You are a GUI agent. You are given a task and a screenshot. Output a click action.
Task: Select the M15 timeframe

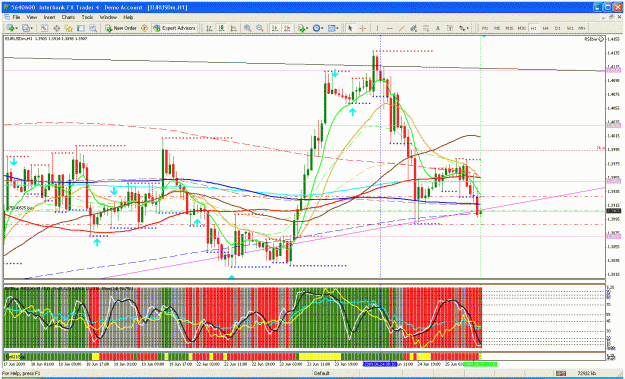click(x=509, y=28)
